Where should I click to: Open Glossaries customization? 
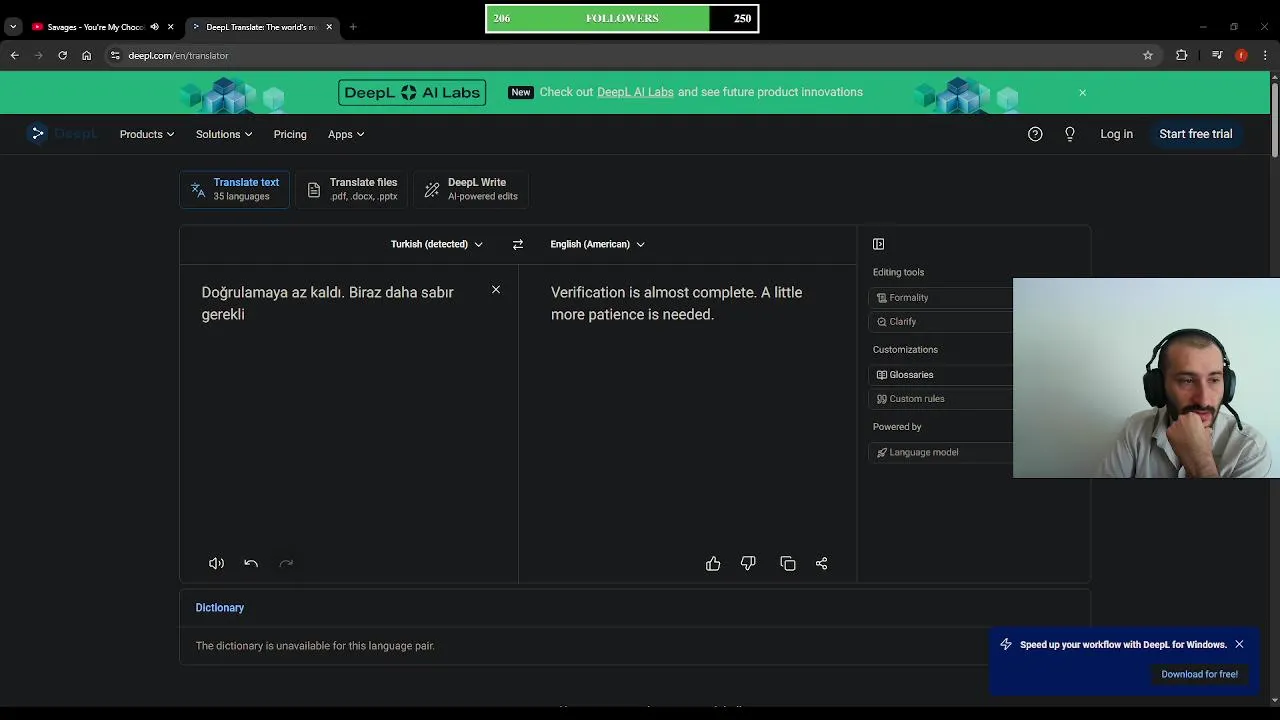coord(942,374)
